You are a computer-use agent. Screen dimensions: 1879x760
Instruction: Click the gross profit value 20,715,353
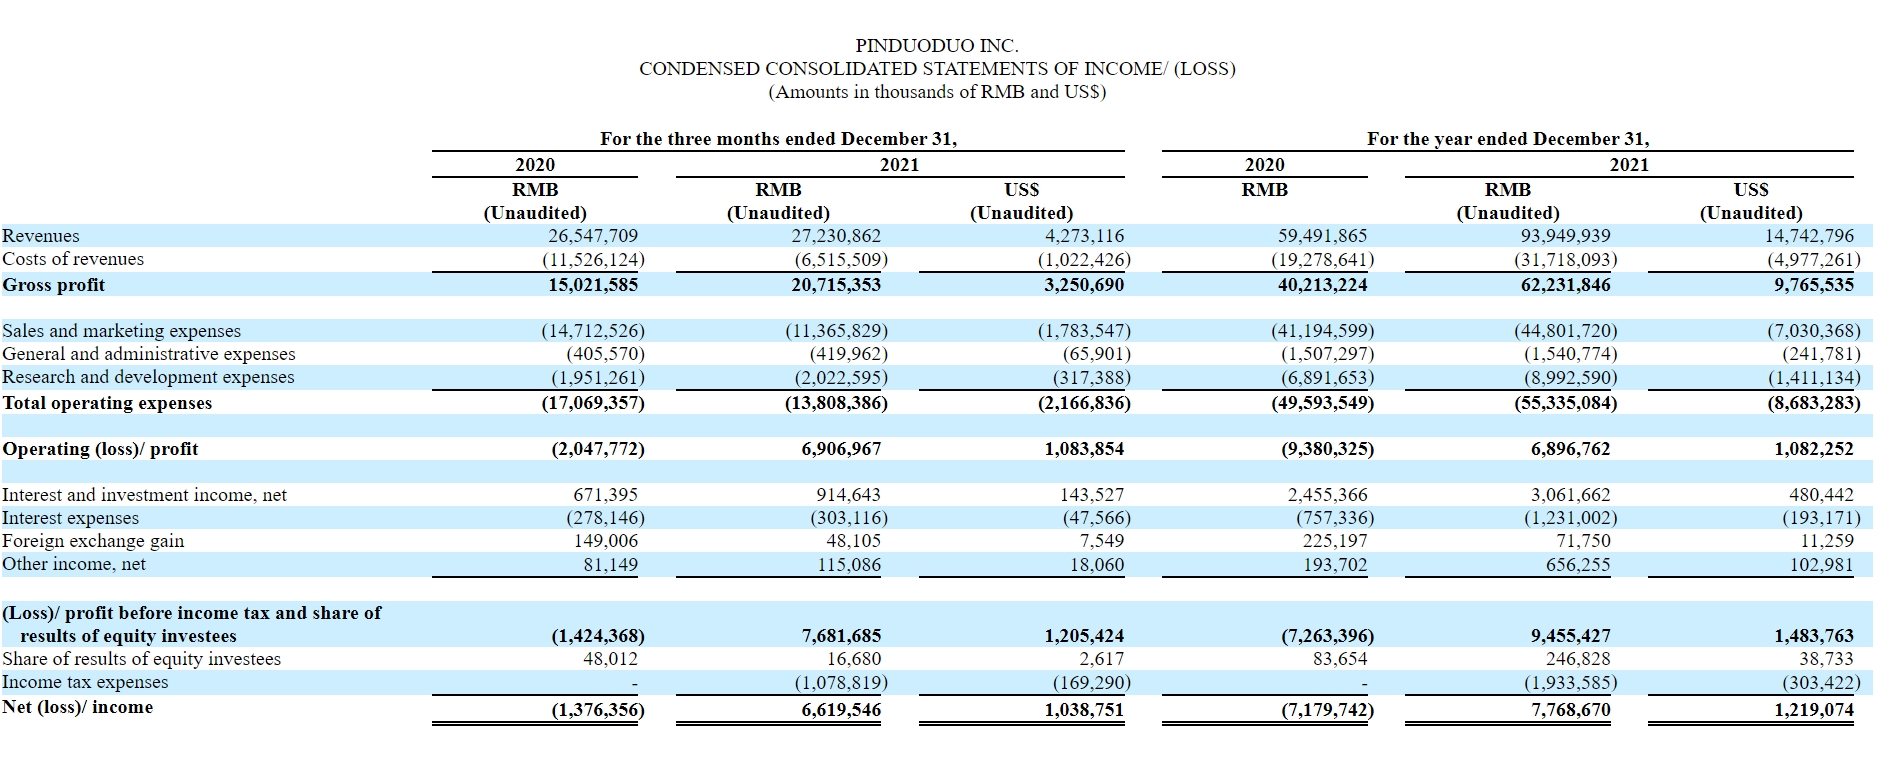(x=836, y=285)
